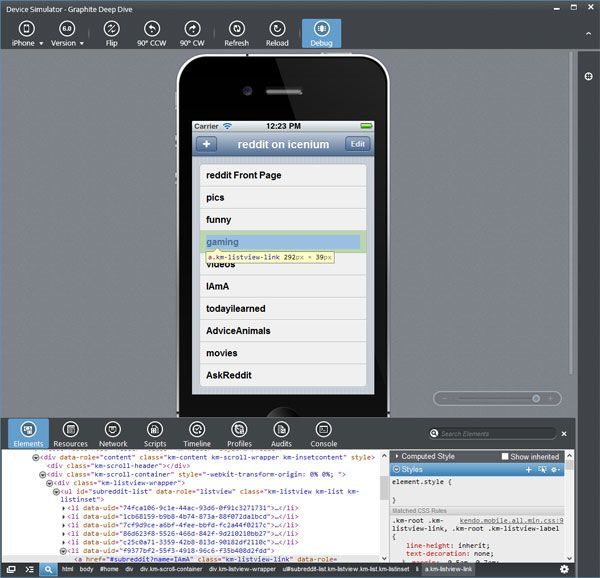The width and height of the screenshot is (600, 578).
Task: Click the zoom slider plus end
Action: click(551, 399)
